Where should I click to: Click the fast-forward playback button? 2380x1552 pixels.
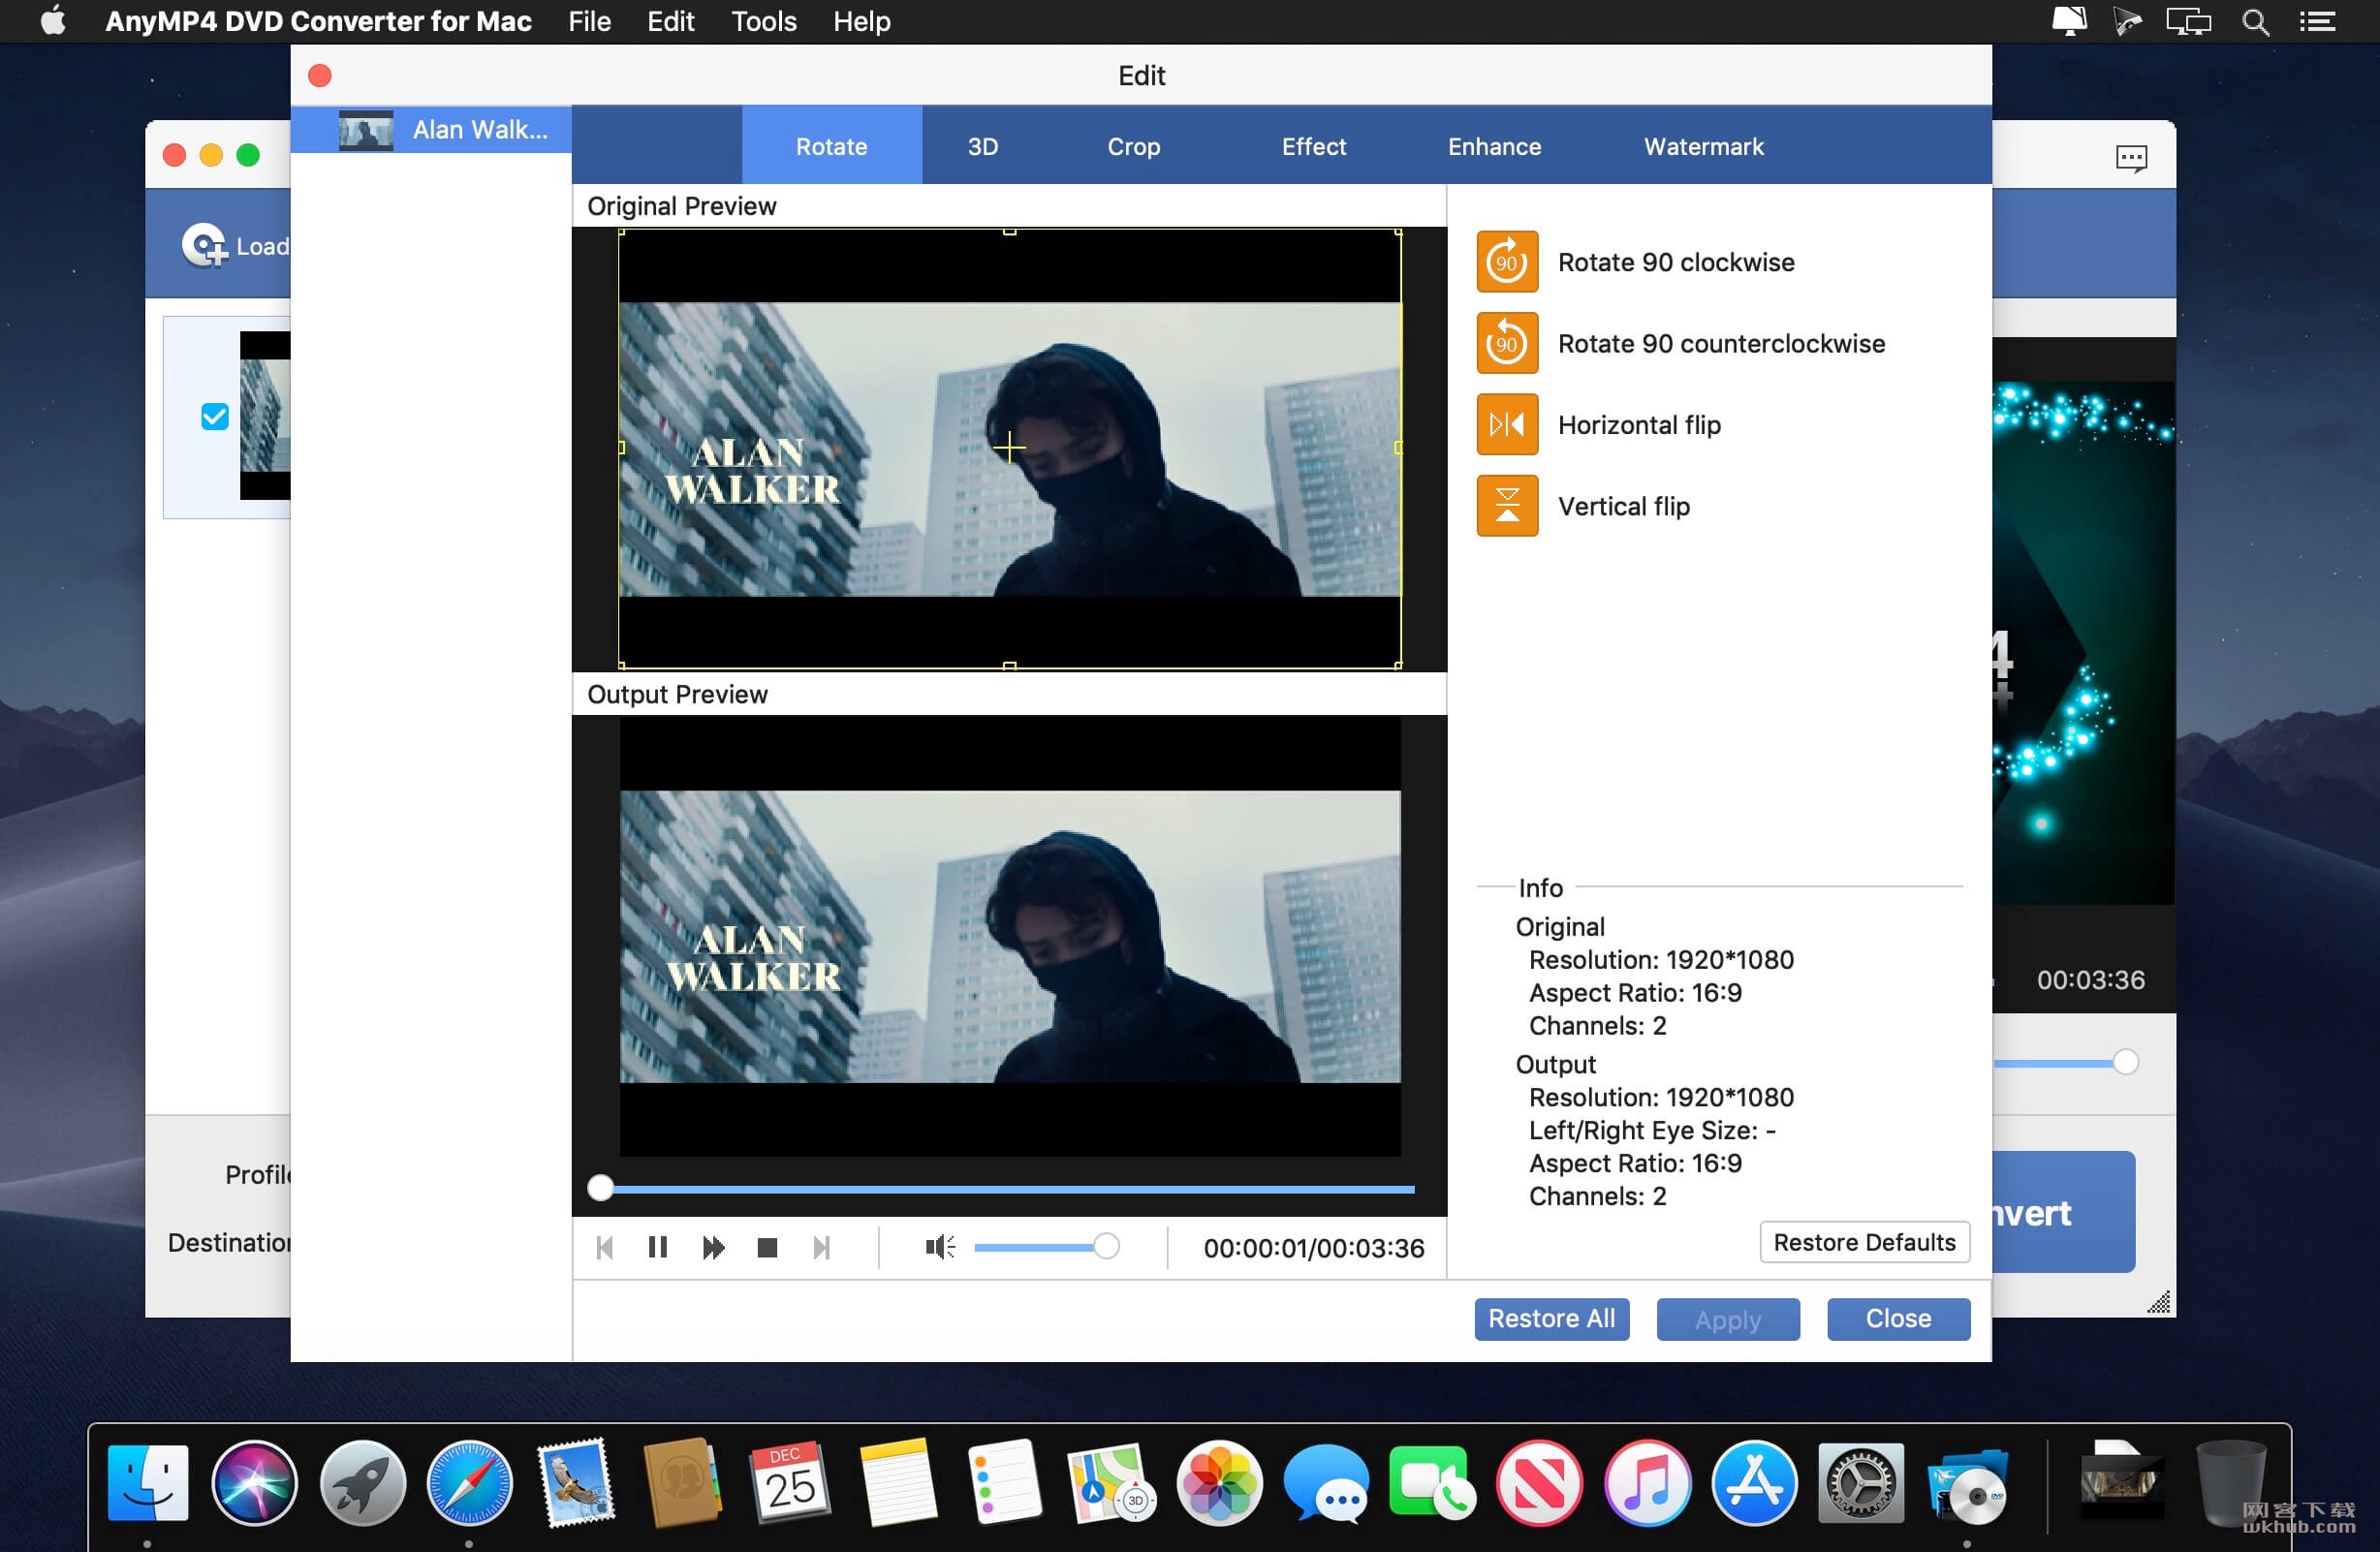point(713,1247)
